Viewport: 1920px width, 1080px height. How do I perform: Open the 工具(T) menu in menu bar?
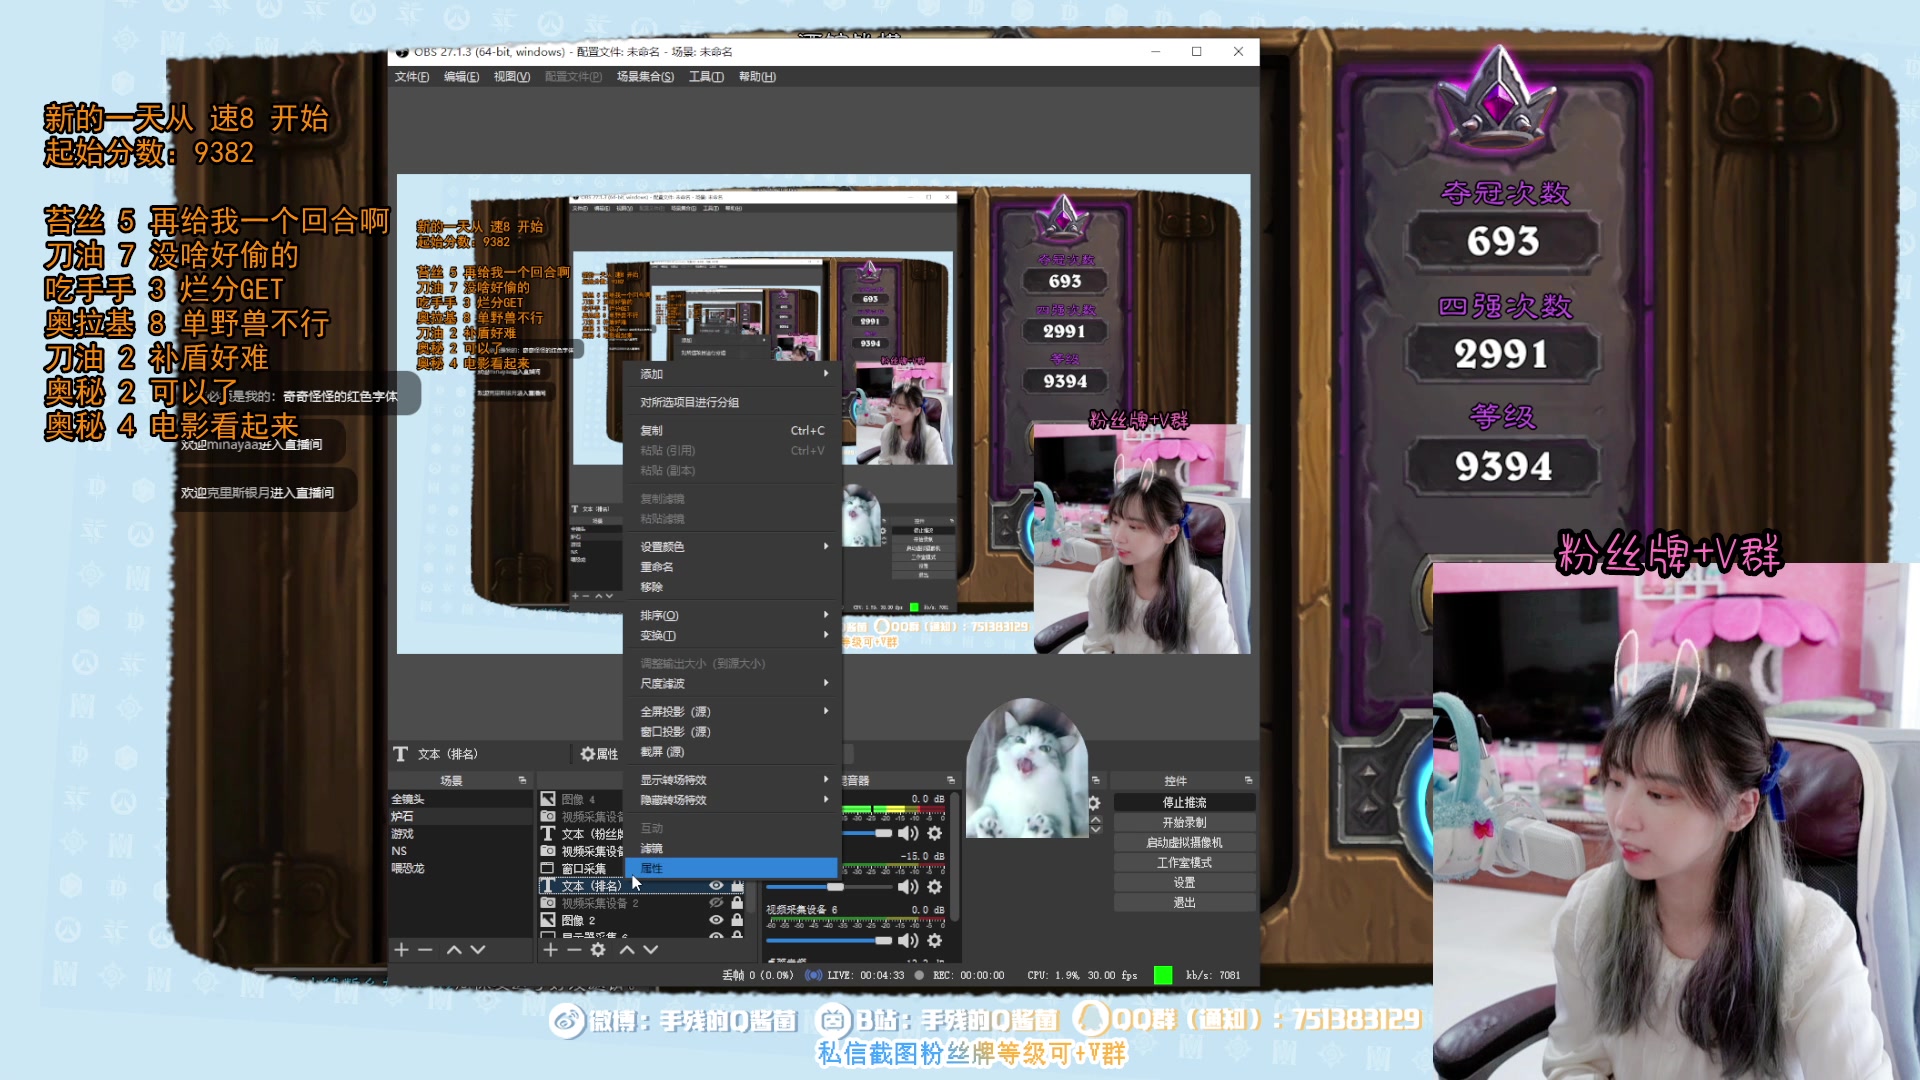pyautogui.click(x=705, y=77)
